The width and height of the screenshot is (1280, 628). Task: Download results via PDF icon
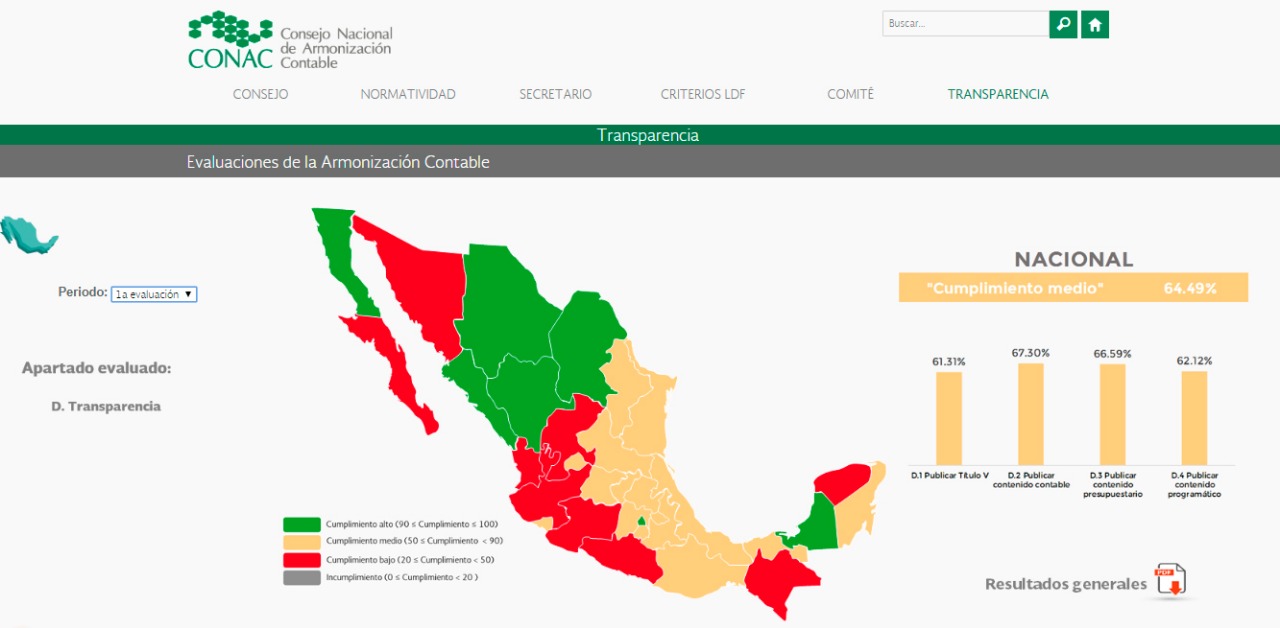coord(1170,581)
